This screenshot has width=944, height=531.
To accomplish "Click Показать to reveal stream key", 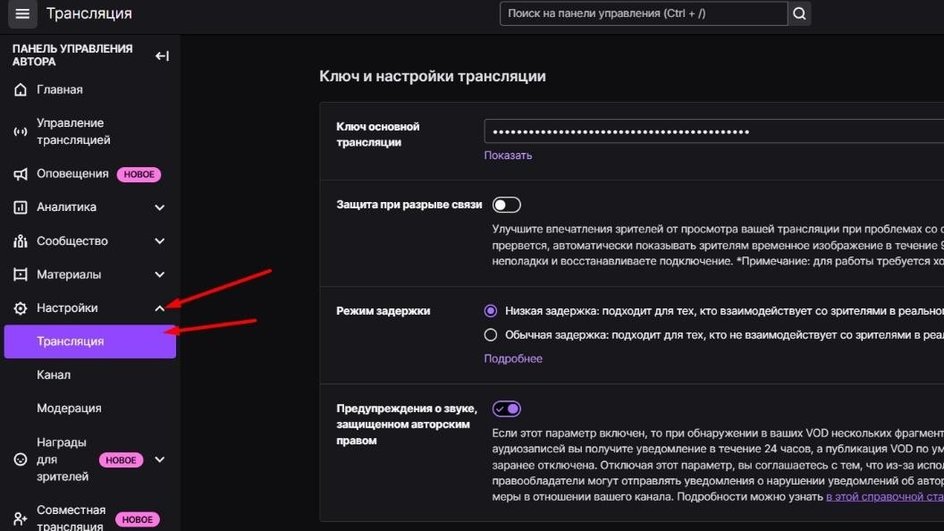I will point(508,155).
